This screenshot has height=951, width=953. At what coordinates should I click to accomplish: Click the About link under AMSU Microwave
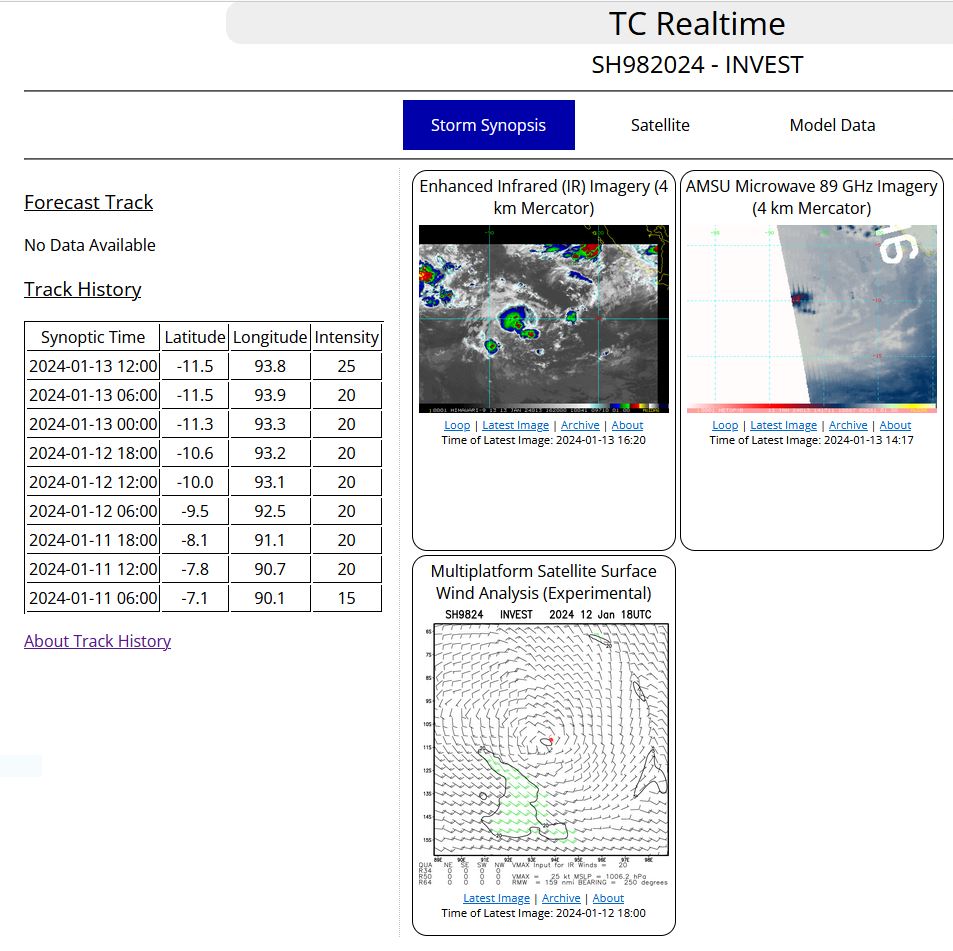(895, 425)
